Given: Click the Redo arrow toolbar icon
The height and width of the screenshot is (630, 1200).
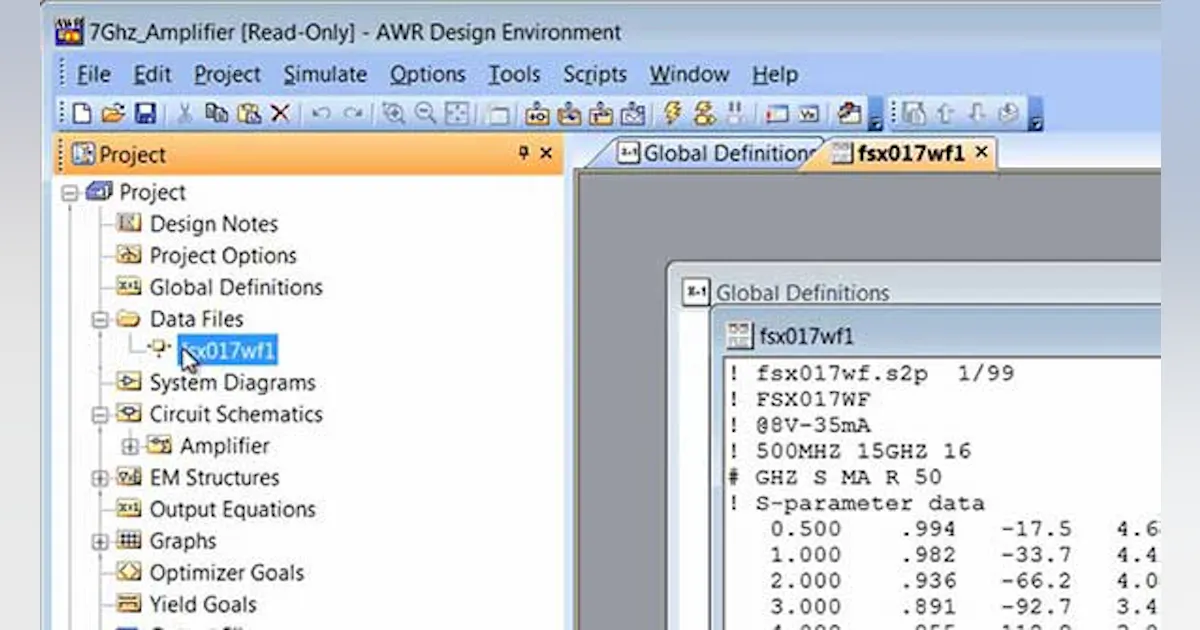Looking at the screenshot, I should coord(353,114).
